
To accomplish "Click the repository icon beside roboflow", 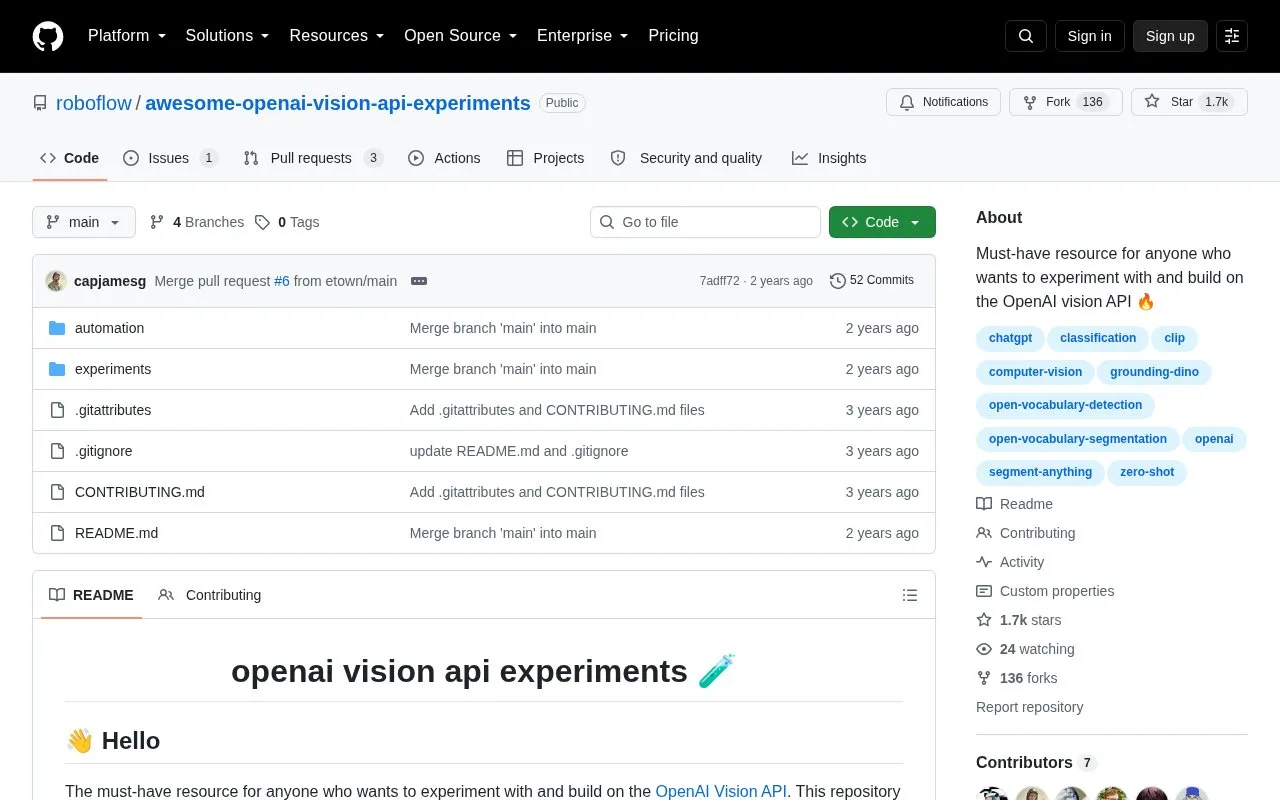I will point(40,103).
